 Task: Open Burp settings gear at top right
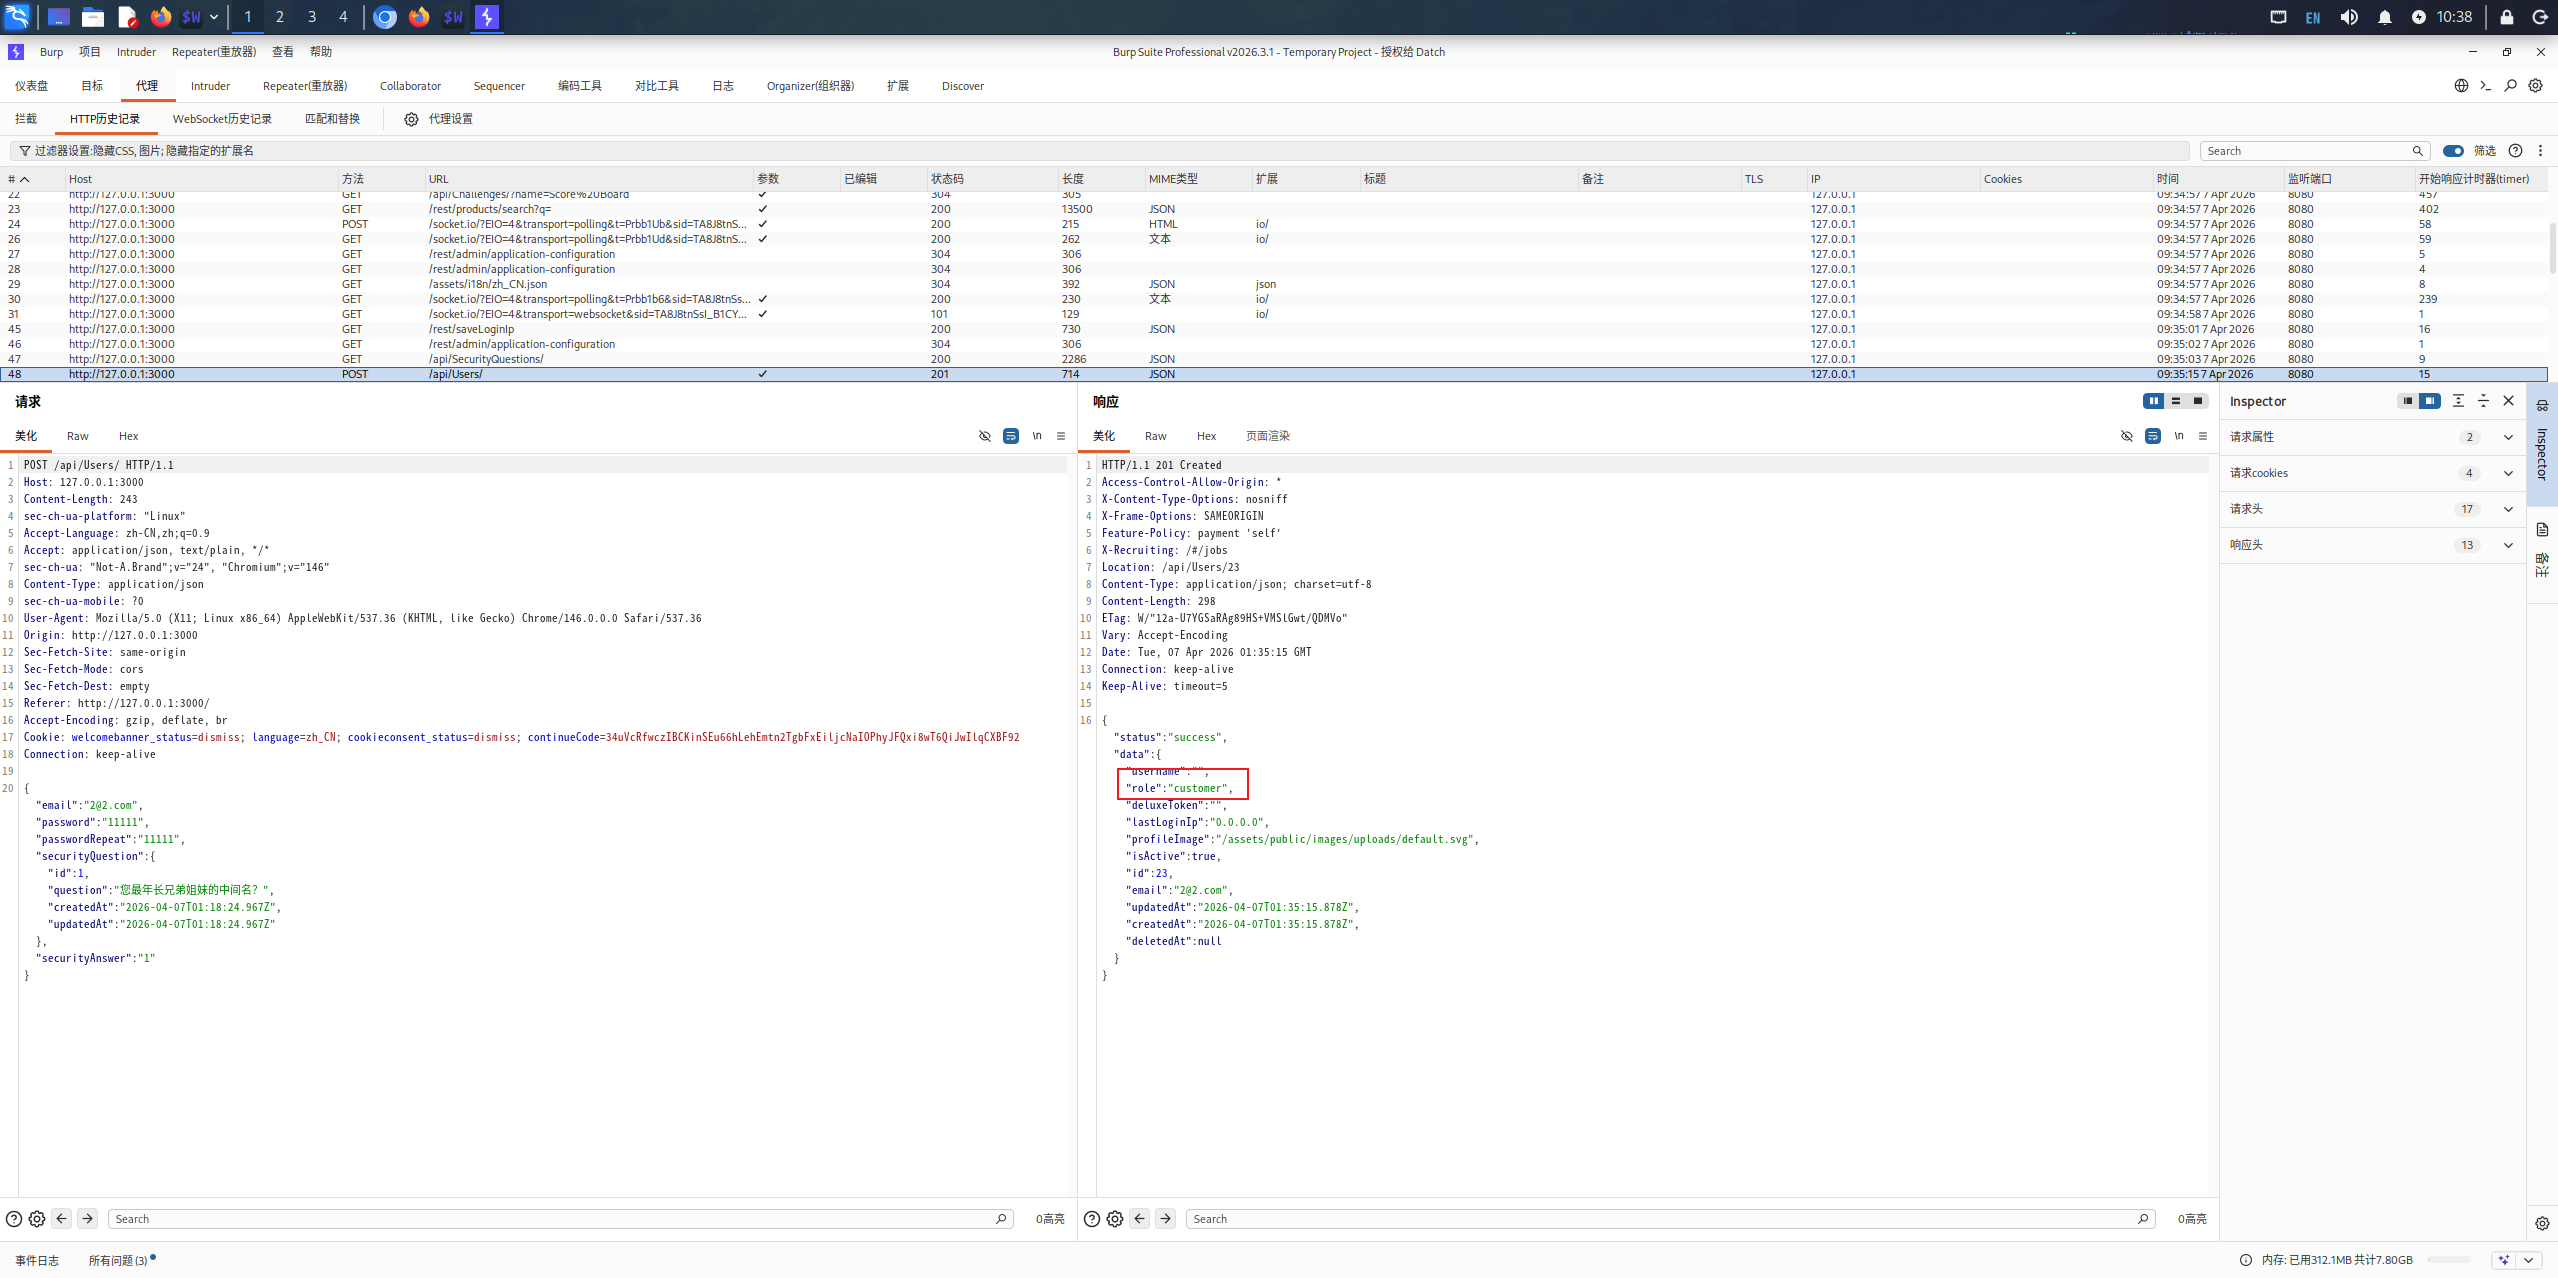pos(2536,86)
